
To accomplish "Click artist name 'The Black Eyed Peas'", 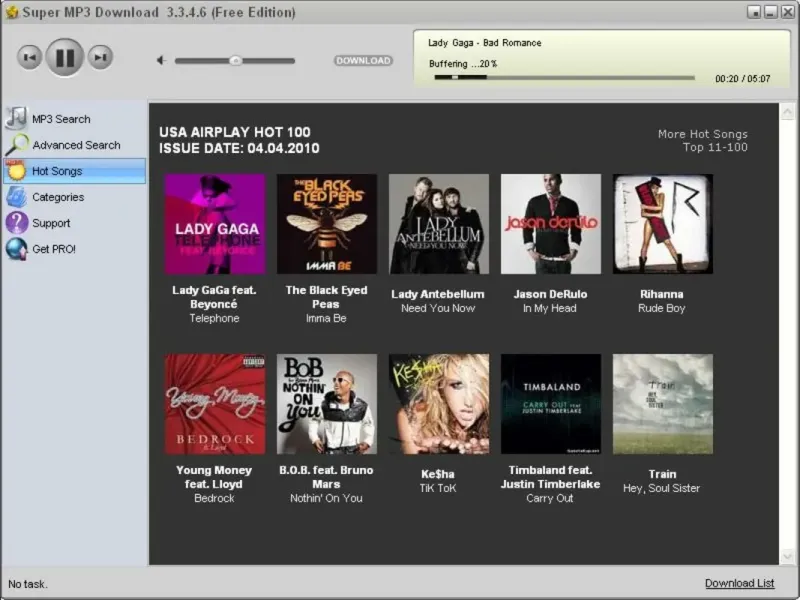I will [x=326, y=297].
